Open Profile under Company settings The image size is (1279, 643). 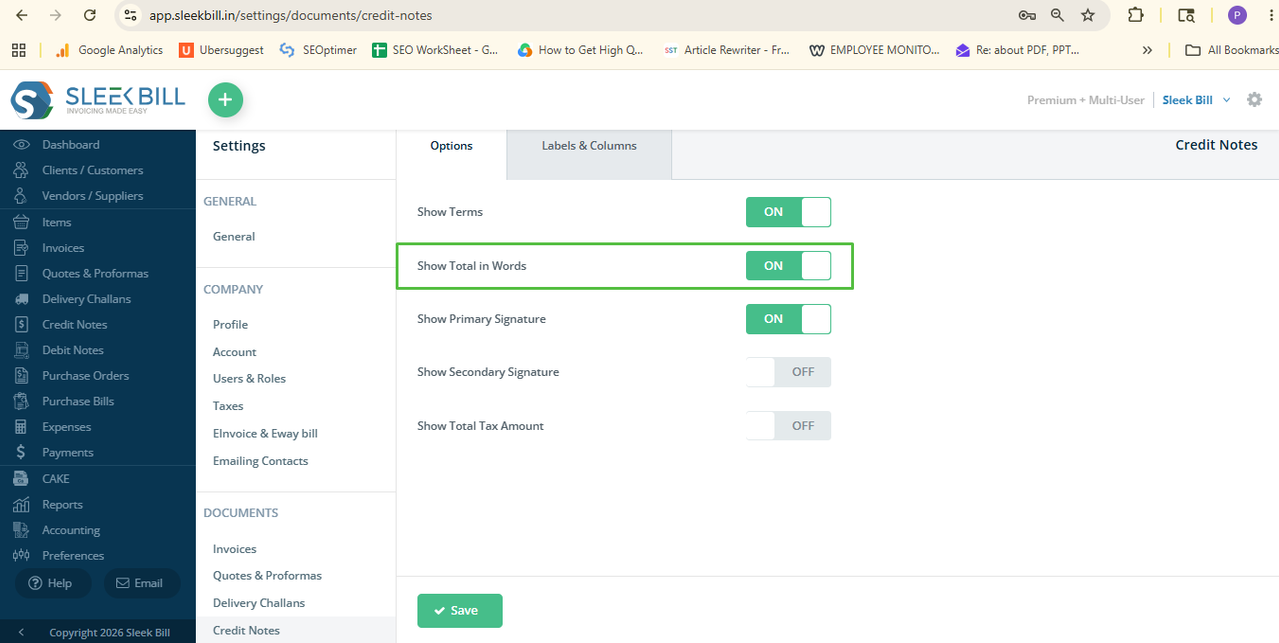click(230, 324)
